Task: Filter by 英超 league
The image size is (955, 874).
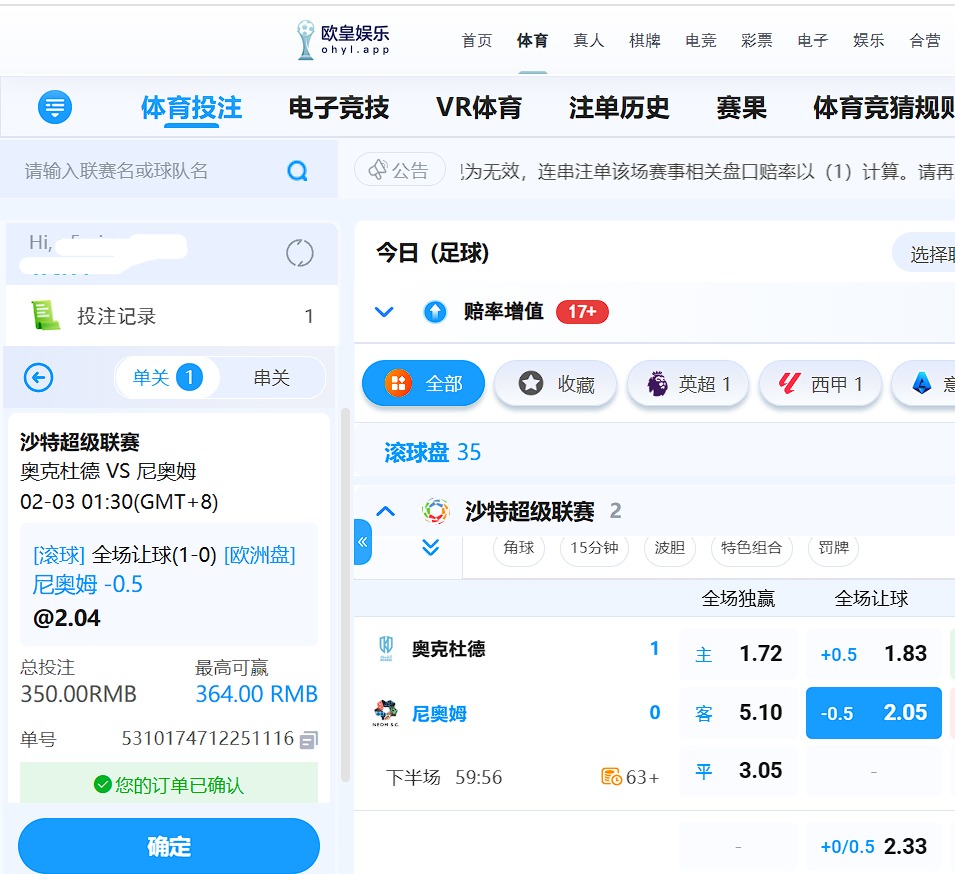Action: (688, 384)
